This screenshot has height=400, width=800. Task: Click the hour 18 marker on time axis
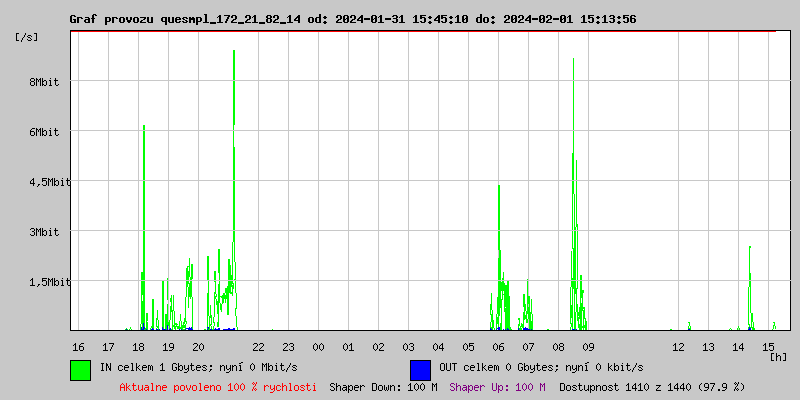pos(138,347)
